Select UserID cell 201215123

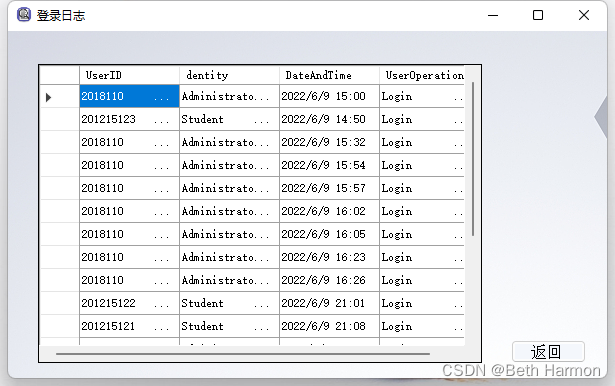129,119
